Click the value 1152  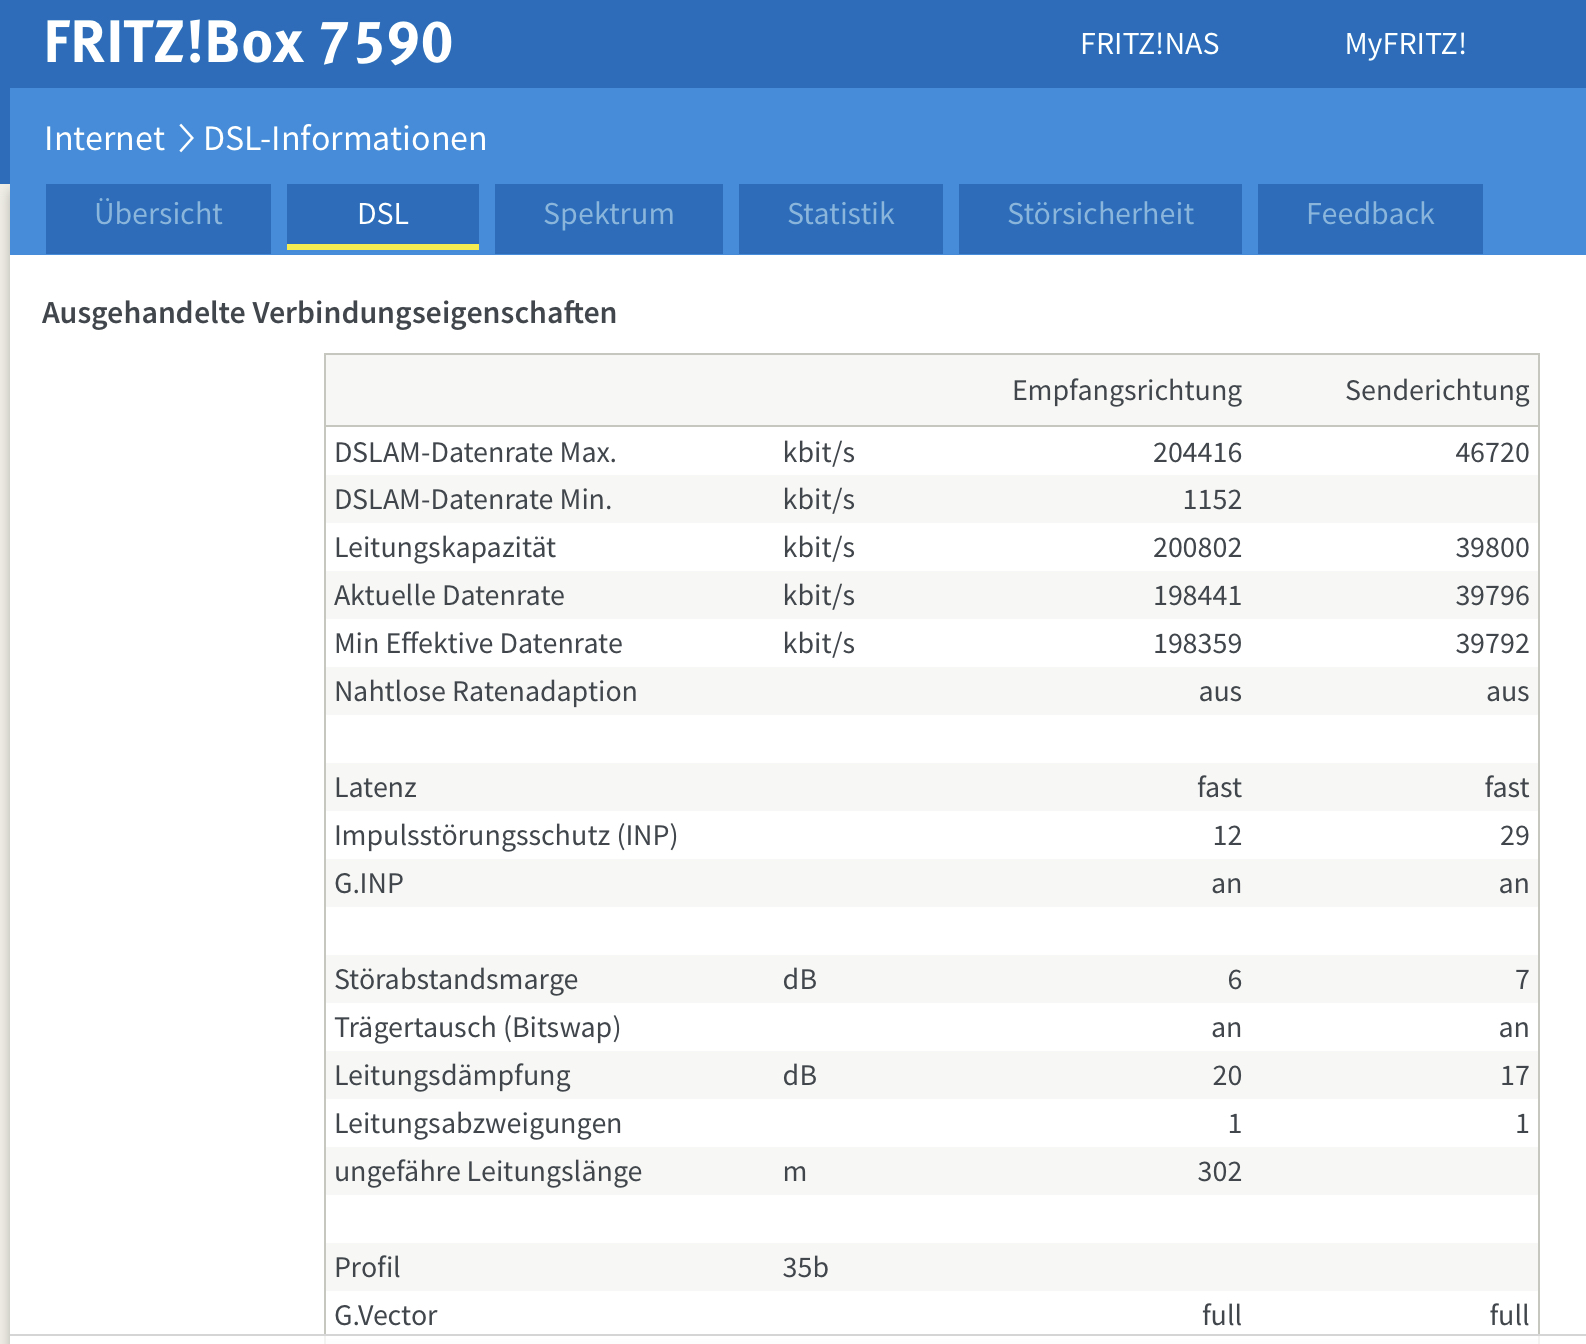tap(1212, 499)
